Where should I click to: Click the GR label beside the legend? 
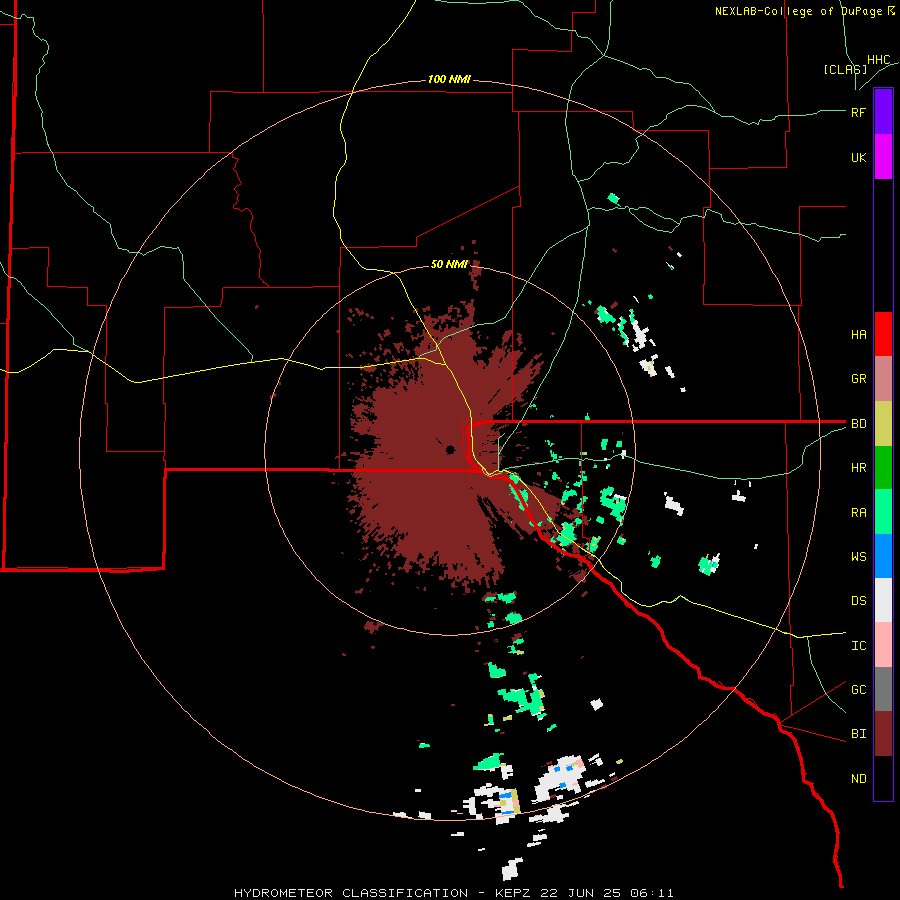click(x=858, y=379)
